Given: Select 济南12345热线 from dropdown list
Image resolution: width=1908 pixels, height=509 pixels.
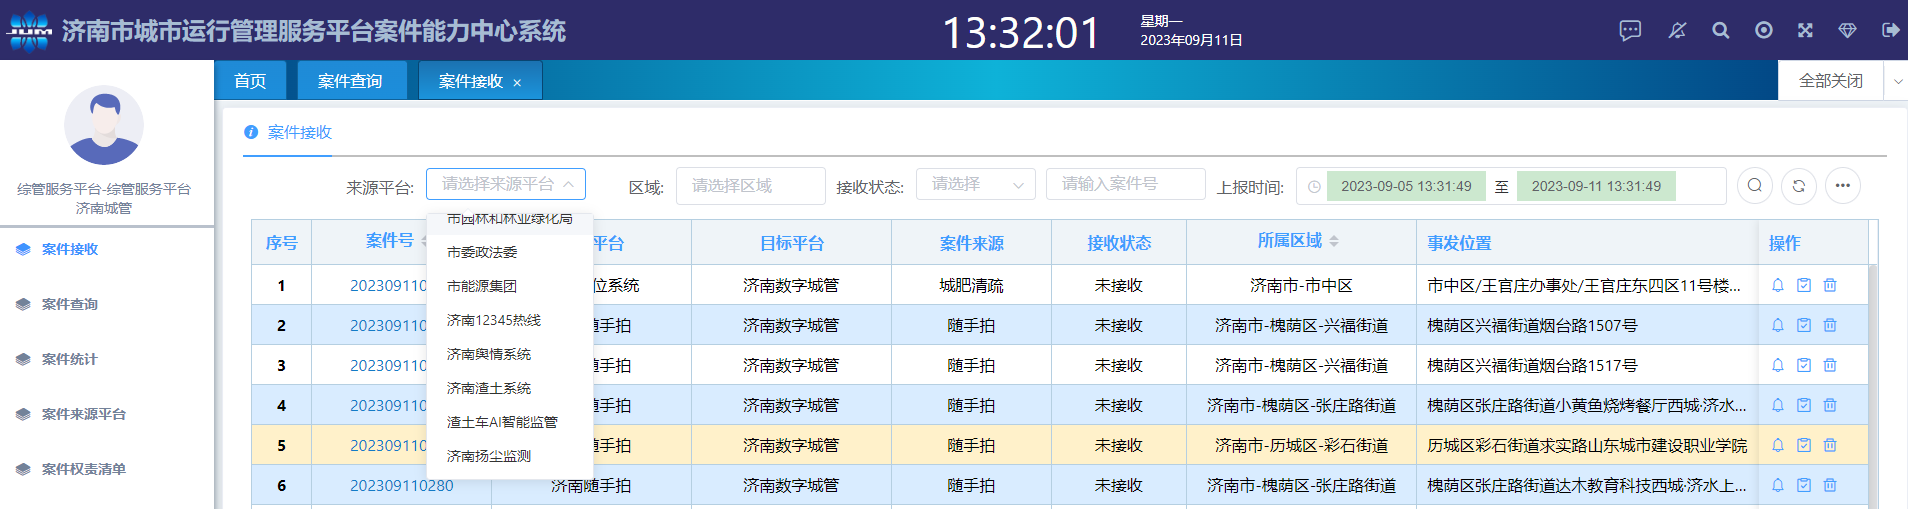Looking at the screenshot, I should (494, 320).
